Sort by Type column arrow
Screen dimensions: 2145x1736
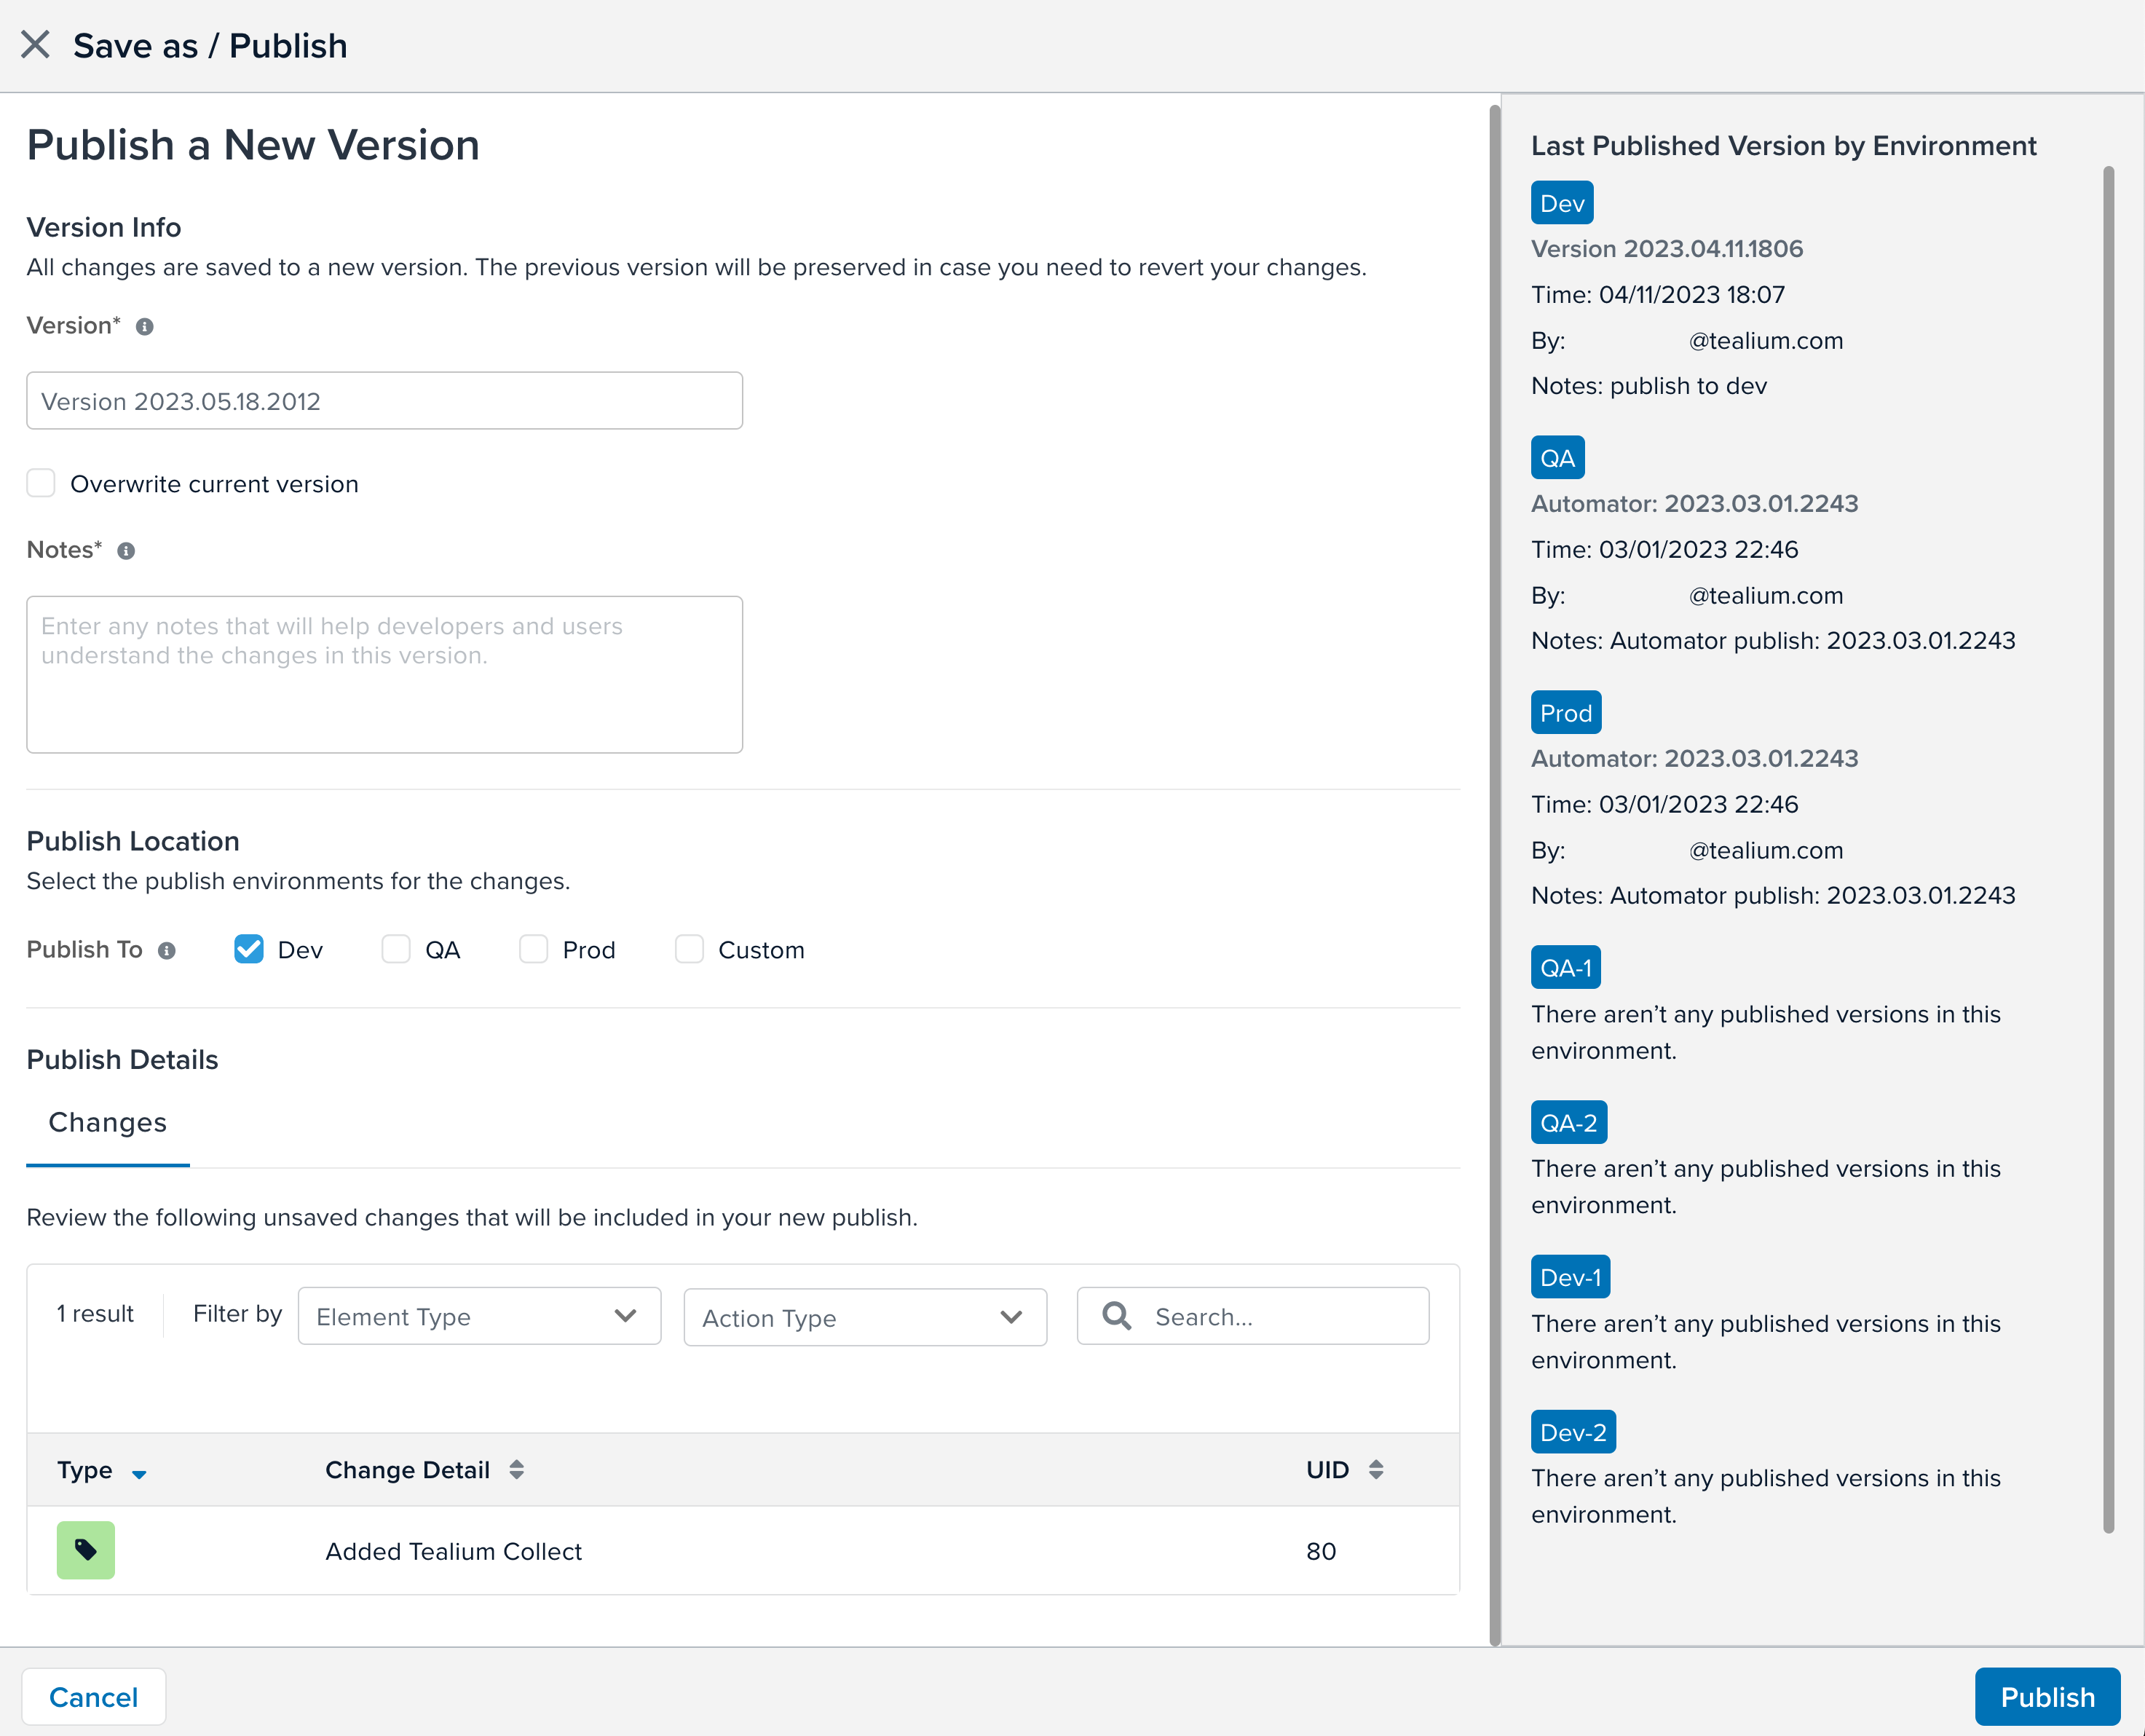[139, 1473]
